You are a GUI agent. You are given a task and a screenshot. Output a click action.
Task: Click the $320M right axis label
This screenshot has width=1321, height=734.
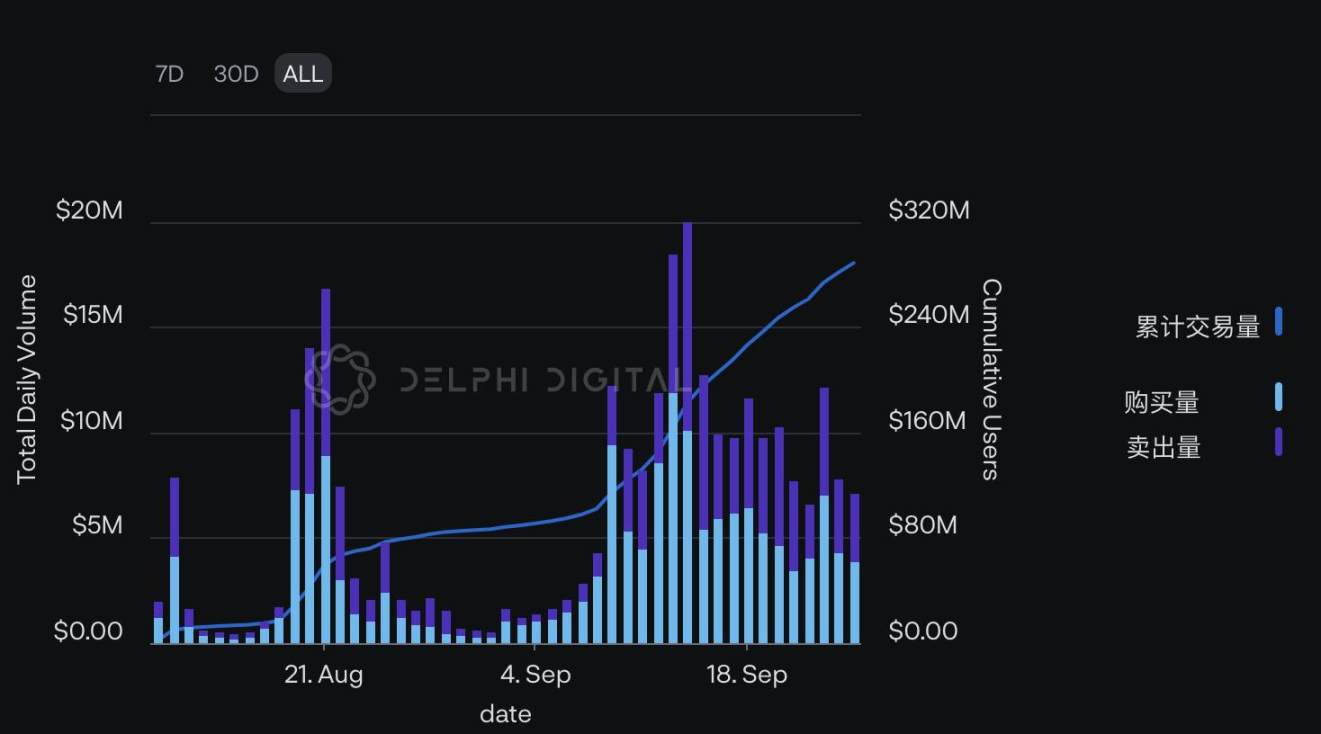pyautogui.click(x=928, y=211)
